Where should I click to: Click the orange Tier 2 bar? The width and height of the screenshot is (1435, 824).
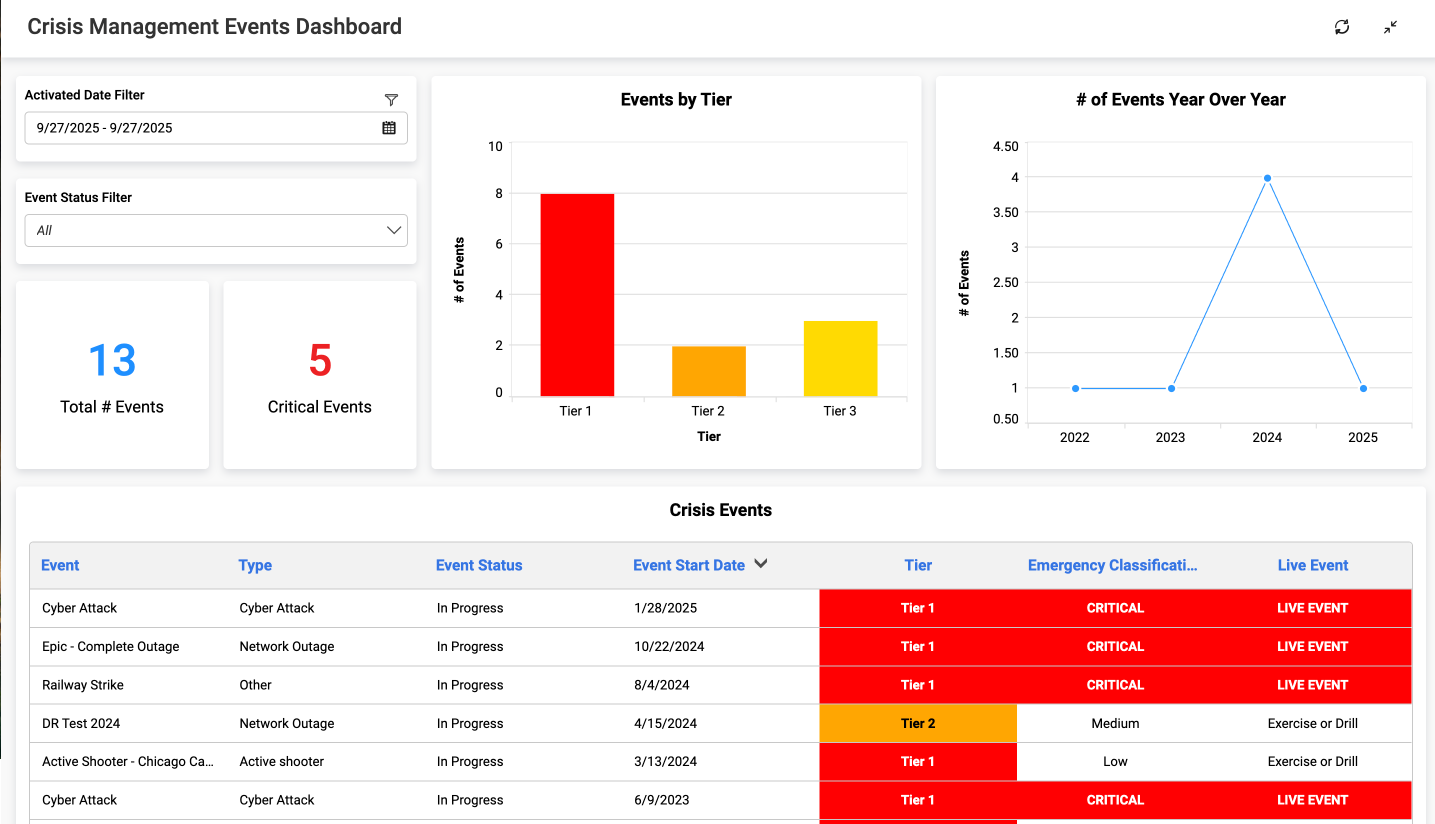pyautogui.click(x=709, y=371)
